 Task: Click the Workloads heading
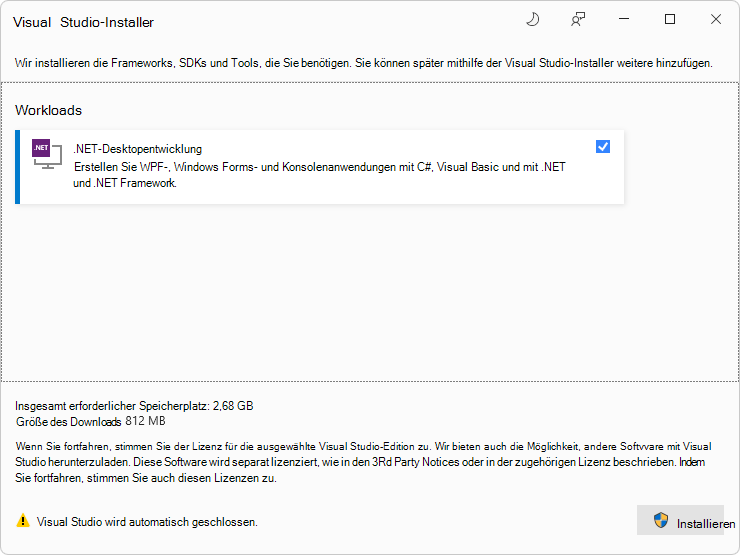(49, 110)
